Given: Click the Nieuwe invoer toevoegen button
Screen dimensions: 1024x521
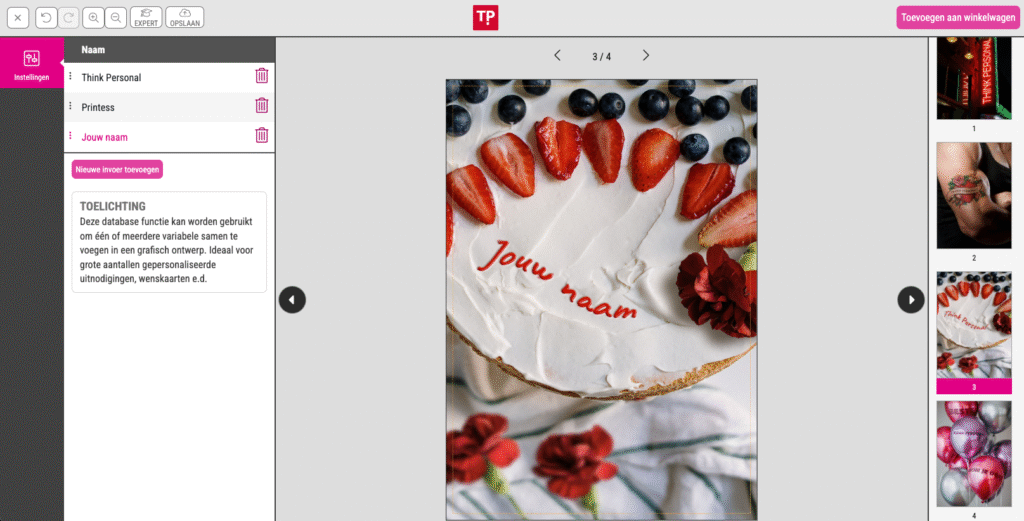Looking at the screenshot, I should [x=117, y=170].
